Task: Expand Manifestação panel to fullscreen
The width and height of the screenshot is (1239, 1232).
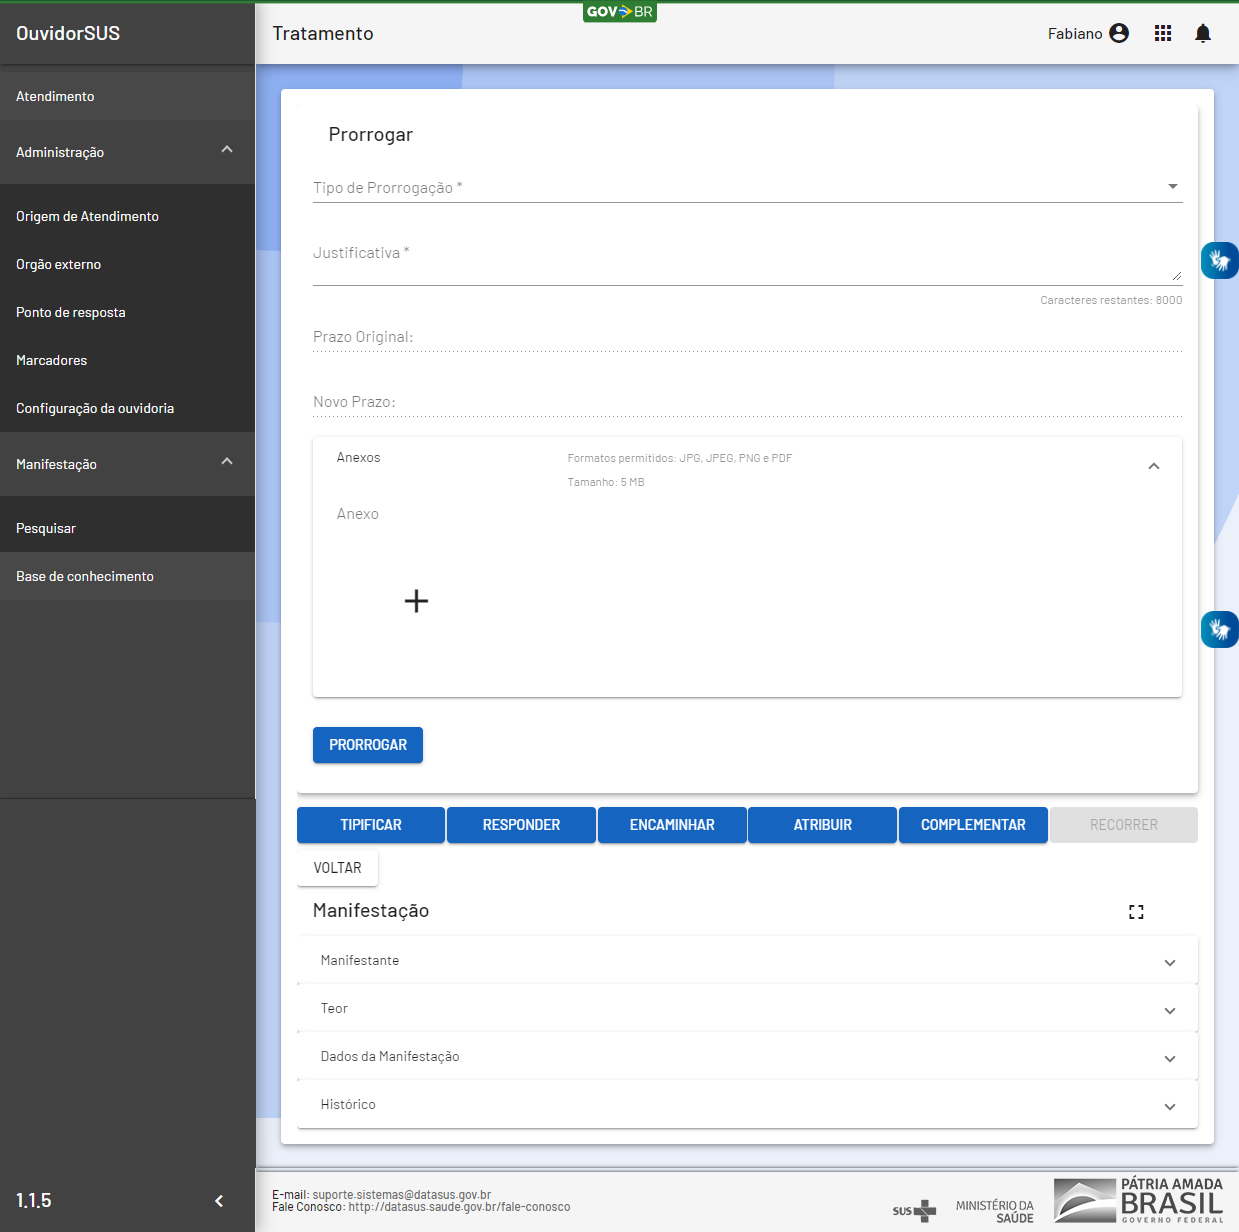Action: tap(1136, 912)
